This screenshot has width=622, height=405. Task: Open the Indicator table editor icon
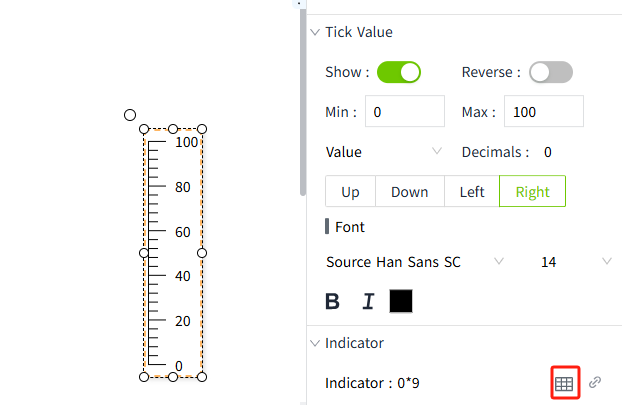pos(564,382)
